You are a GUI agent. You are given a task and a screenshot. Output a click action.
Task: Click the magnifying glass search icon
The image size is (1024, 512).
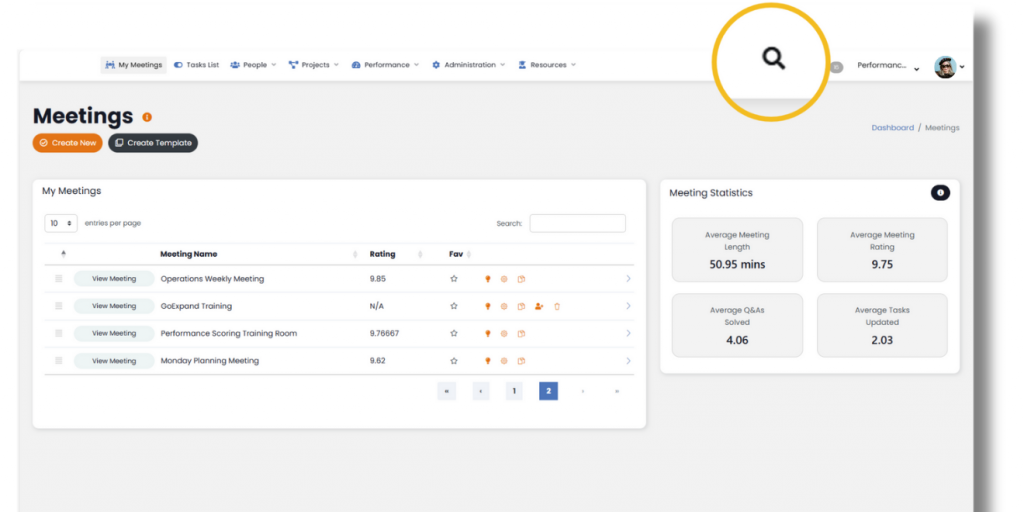pyautogui.click(x=773, y=59)
